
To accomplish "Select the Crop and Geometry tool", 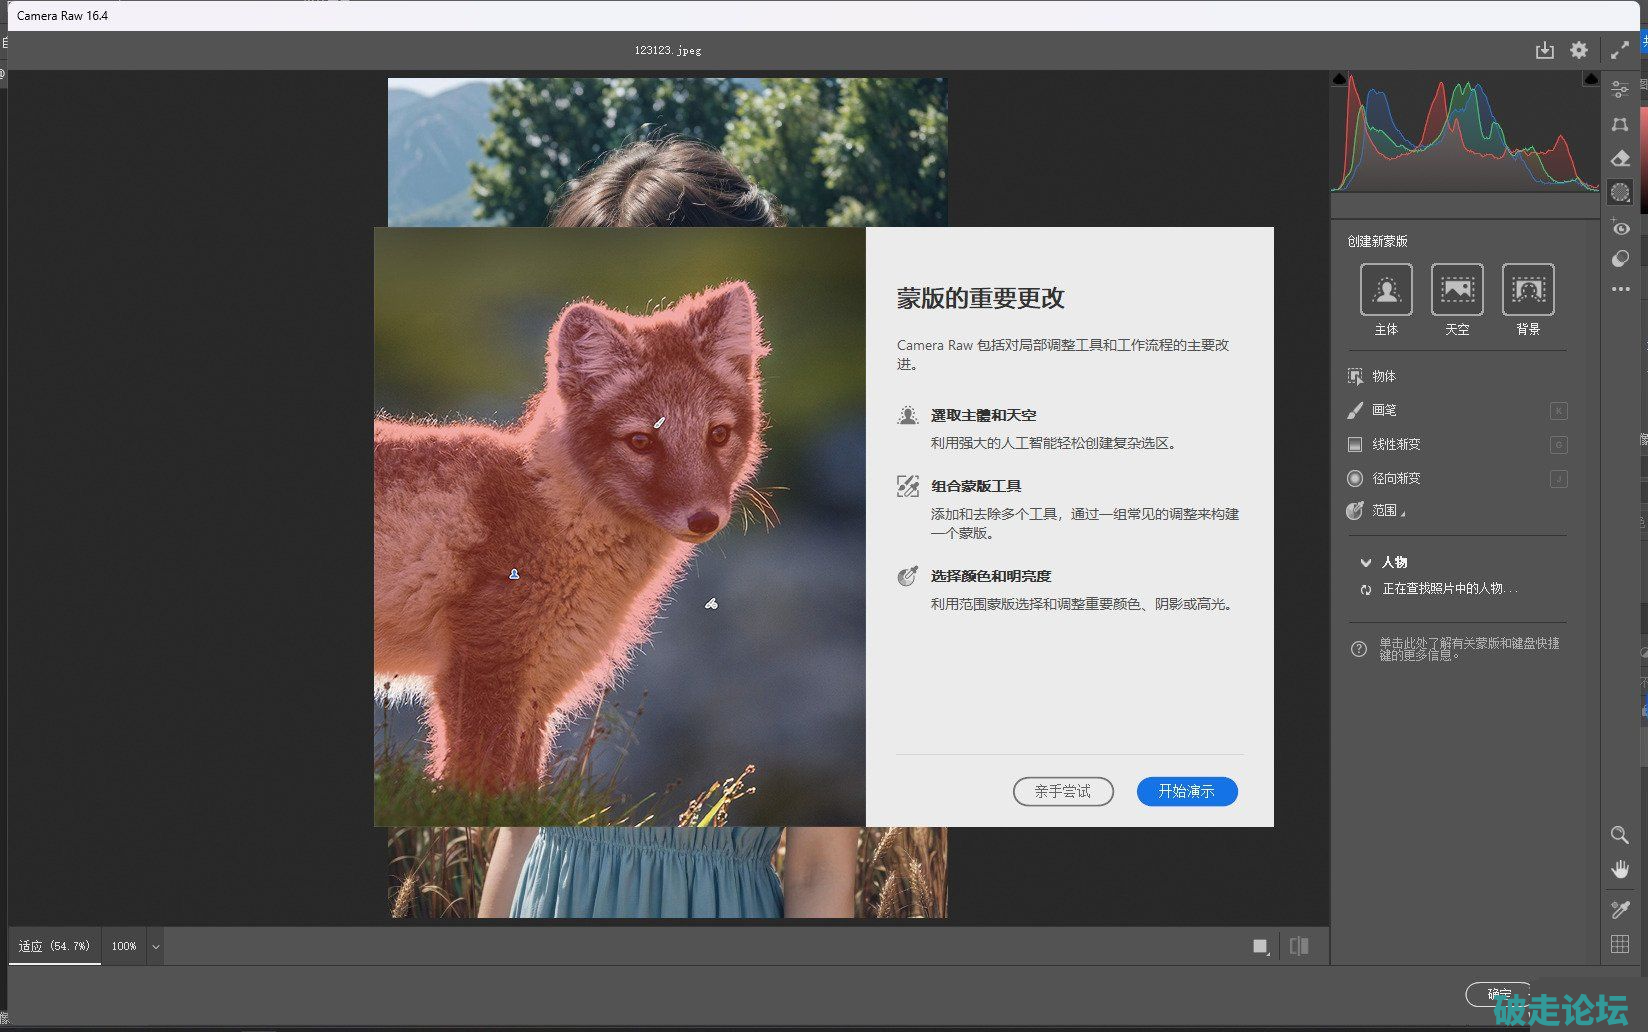I will (1620, 124).
